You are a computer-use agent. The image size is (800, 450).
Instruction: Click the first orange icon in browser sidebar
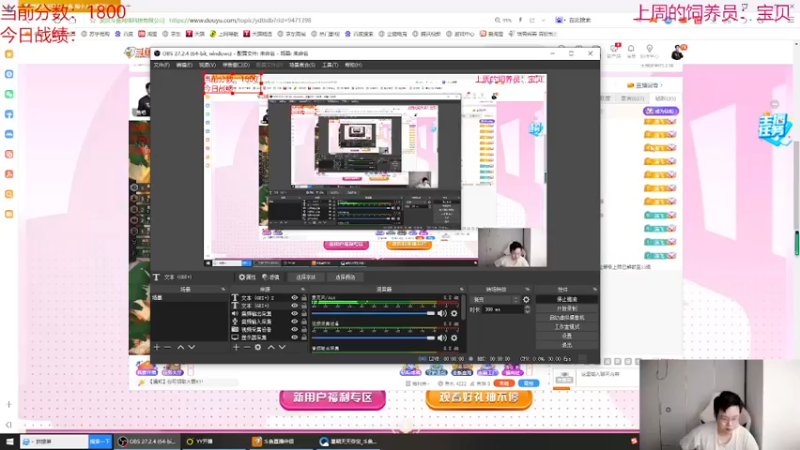click(x=9, y=54)
